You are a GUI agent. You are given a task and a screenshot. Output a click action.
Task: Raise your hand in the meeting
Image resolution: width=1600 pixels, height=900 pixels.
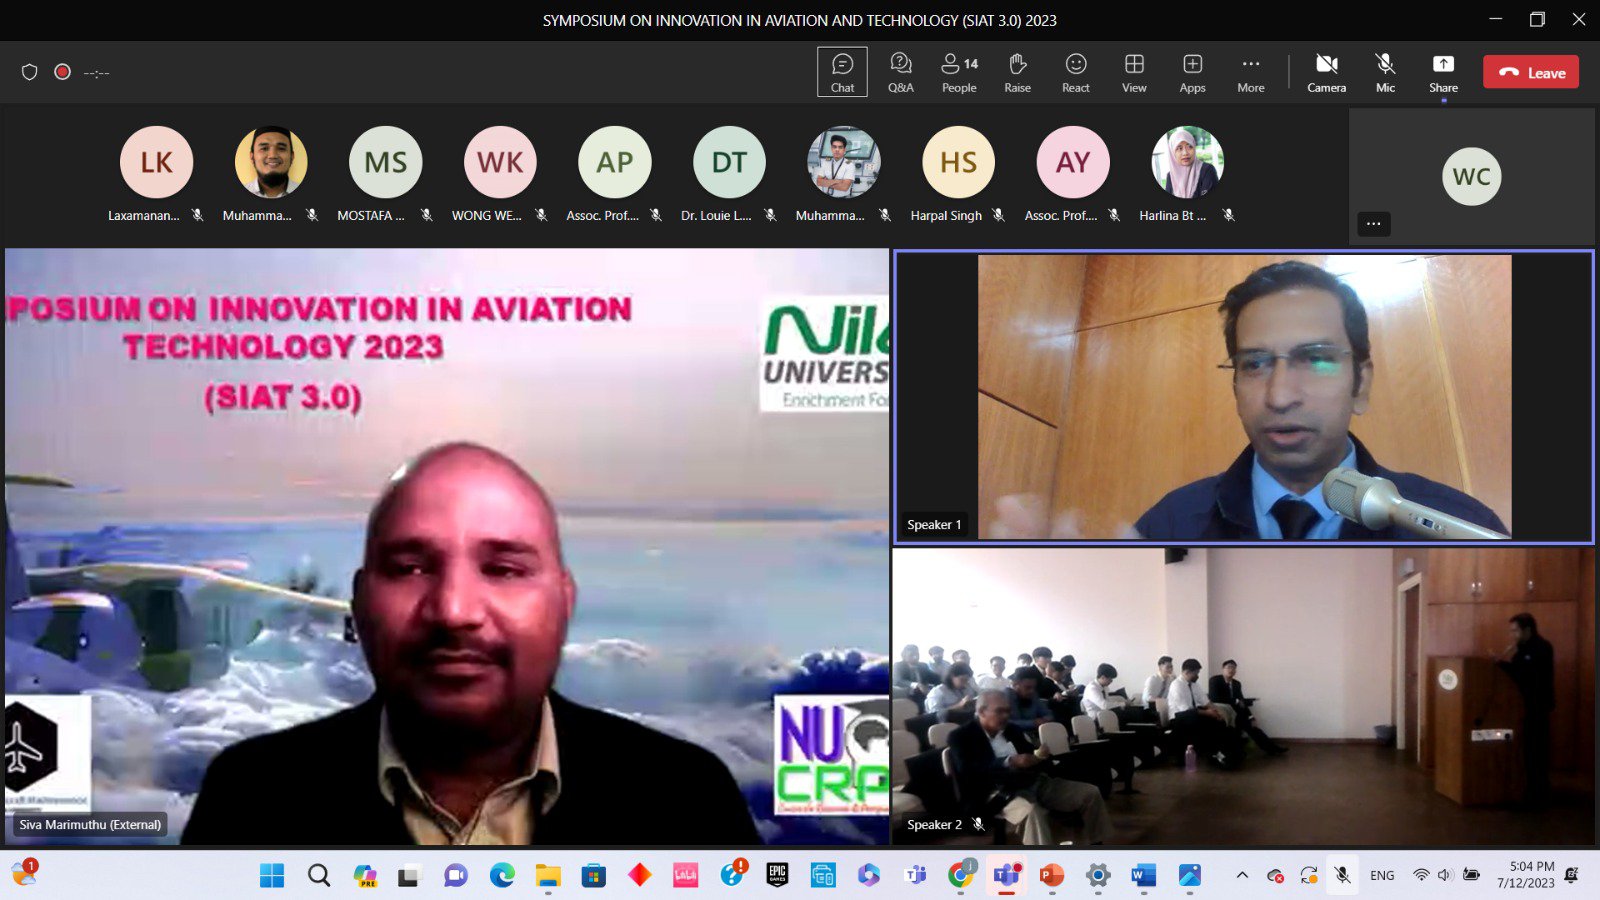coord(1017,72)
